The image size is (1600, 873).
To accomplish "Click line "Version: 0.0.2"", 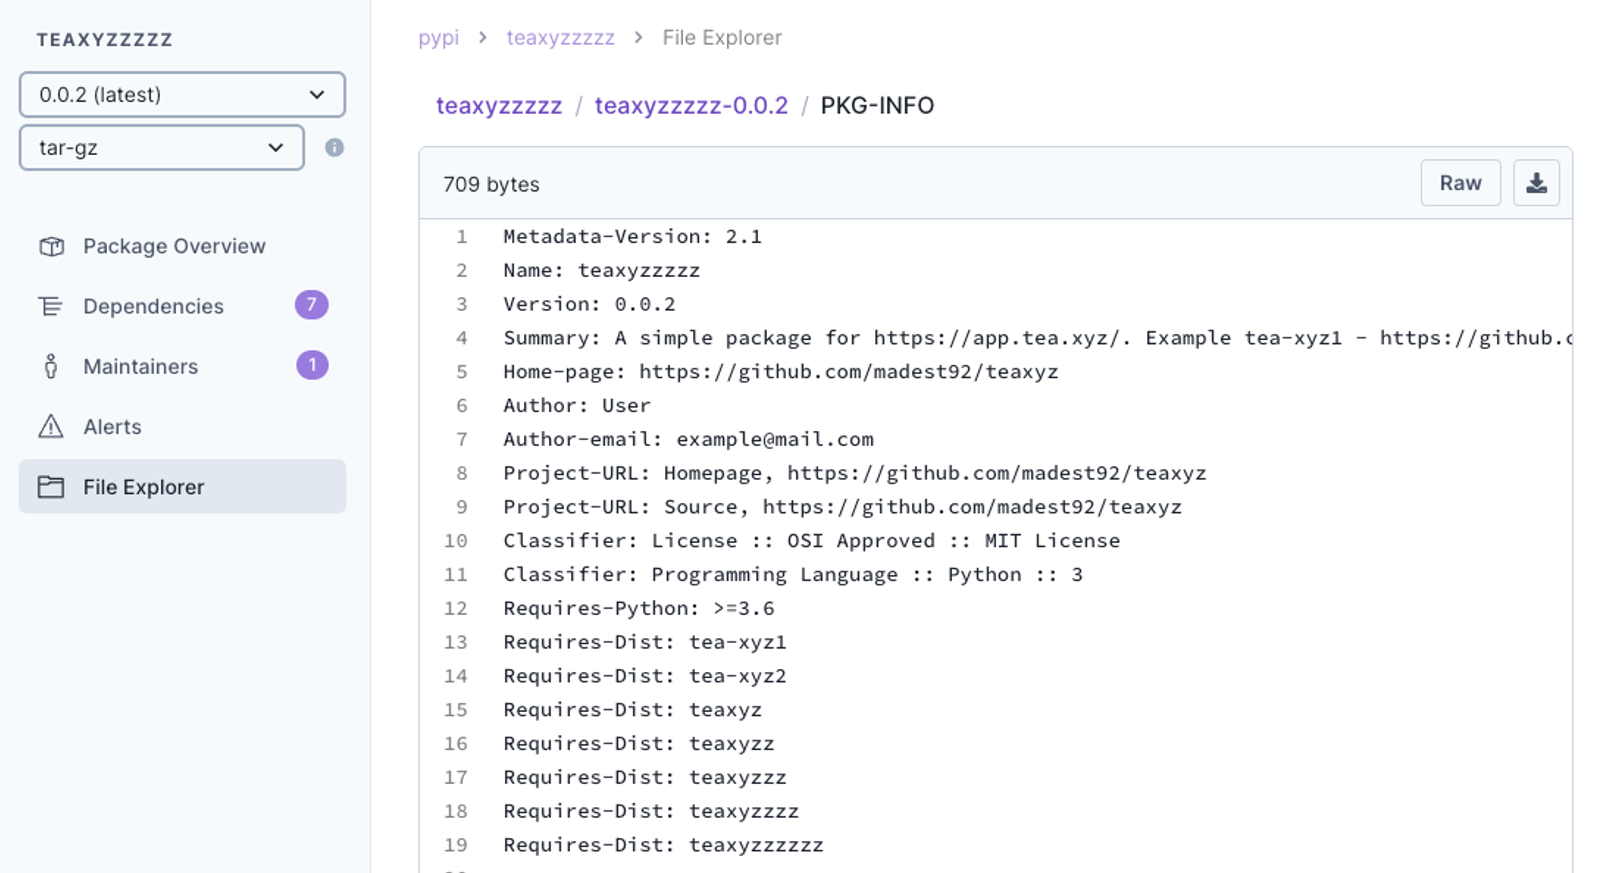I will pos(589,304).
